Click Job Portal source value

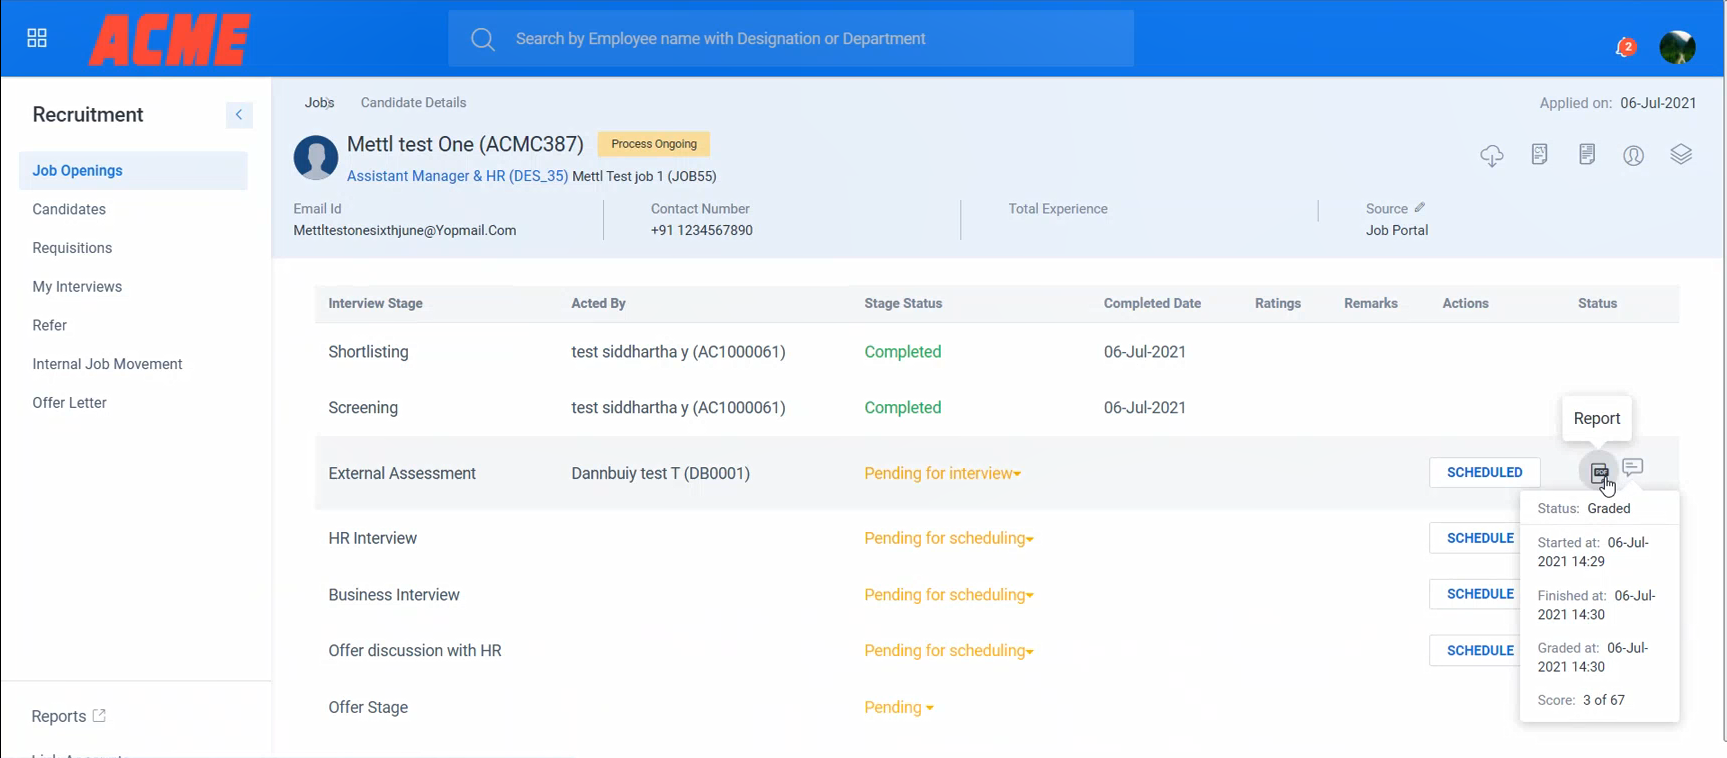[1397, 231]
